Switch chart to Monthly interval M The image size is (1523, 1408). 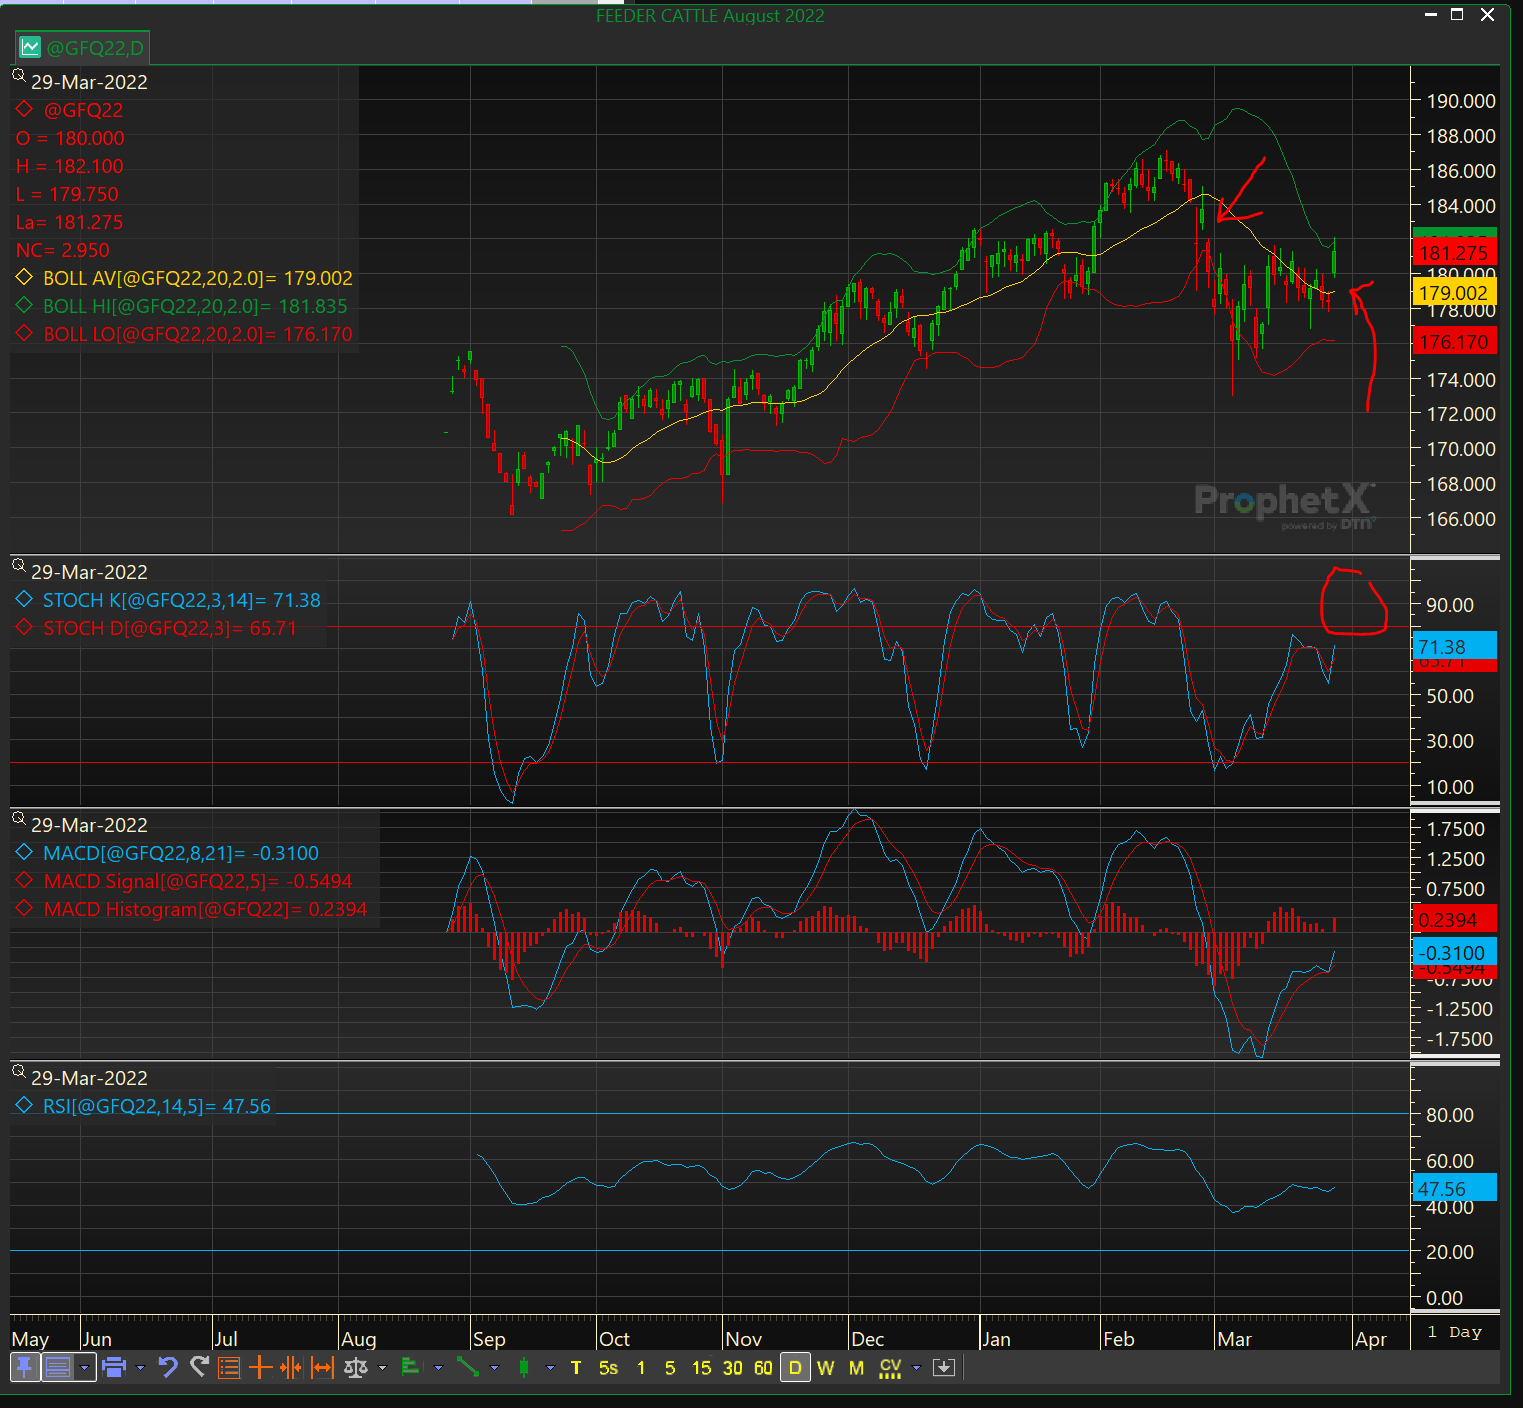click(x=856, y=1367)
